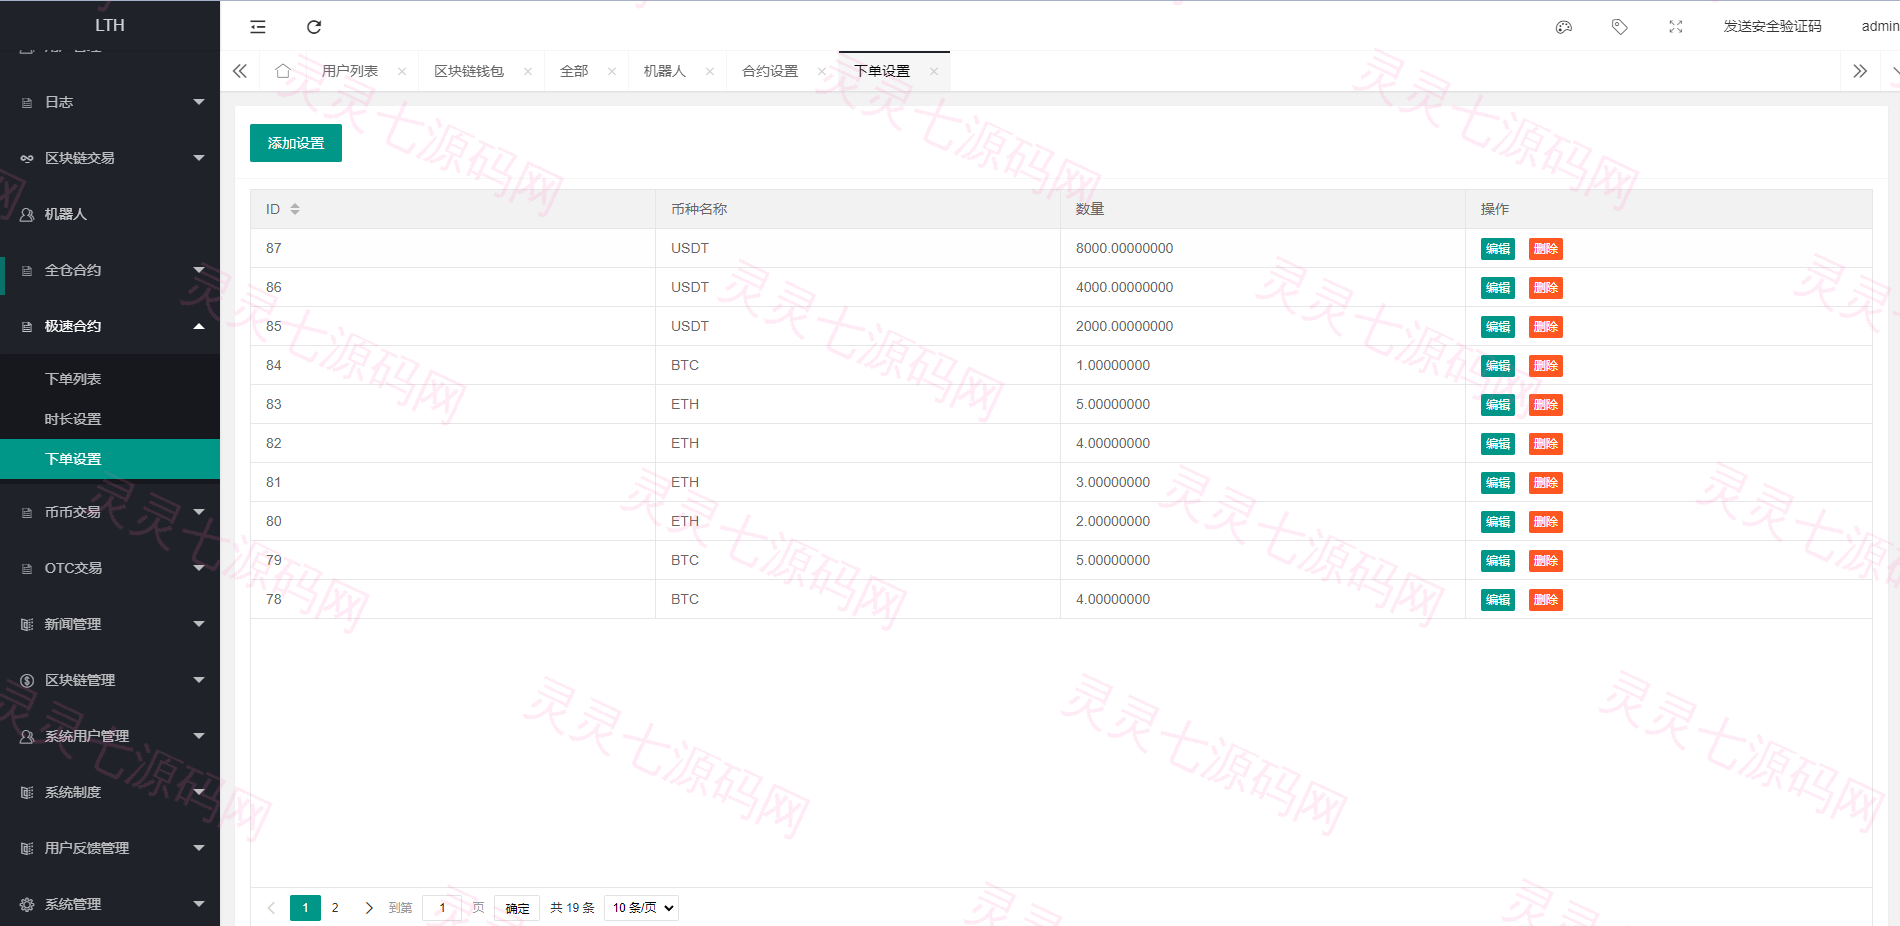Delete row ID 79

point(1546,561)
